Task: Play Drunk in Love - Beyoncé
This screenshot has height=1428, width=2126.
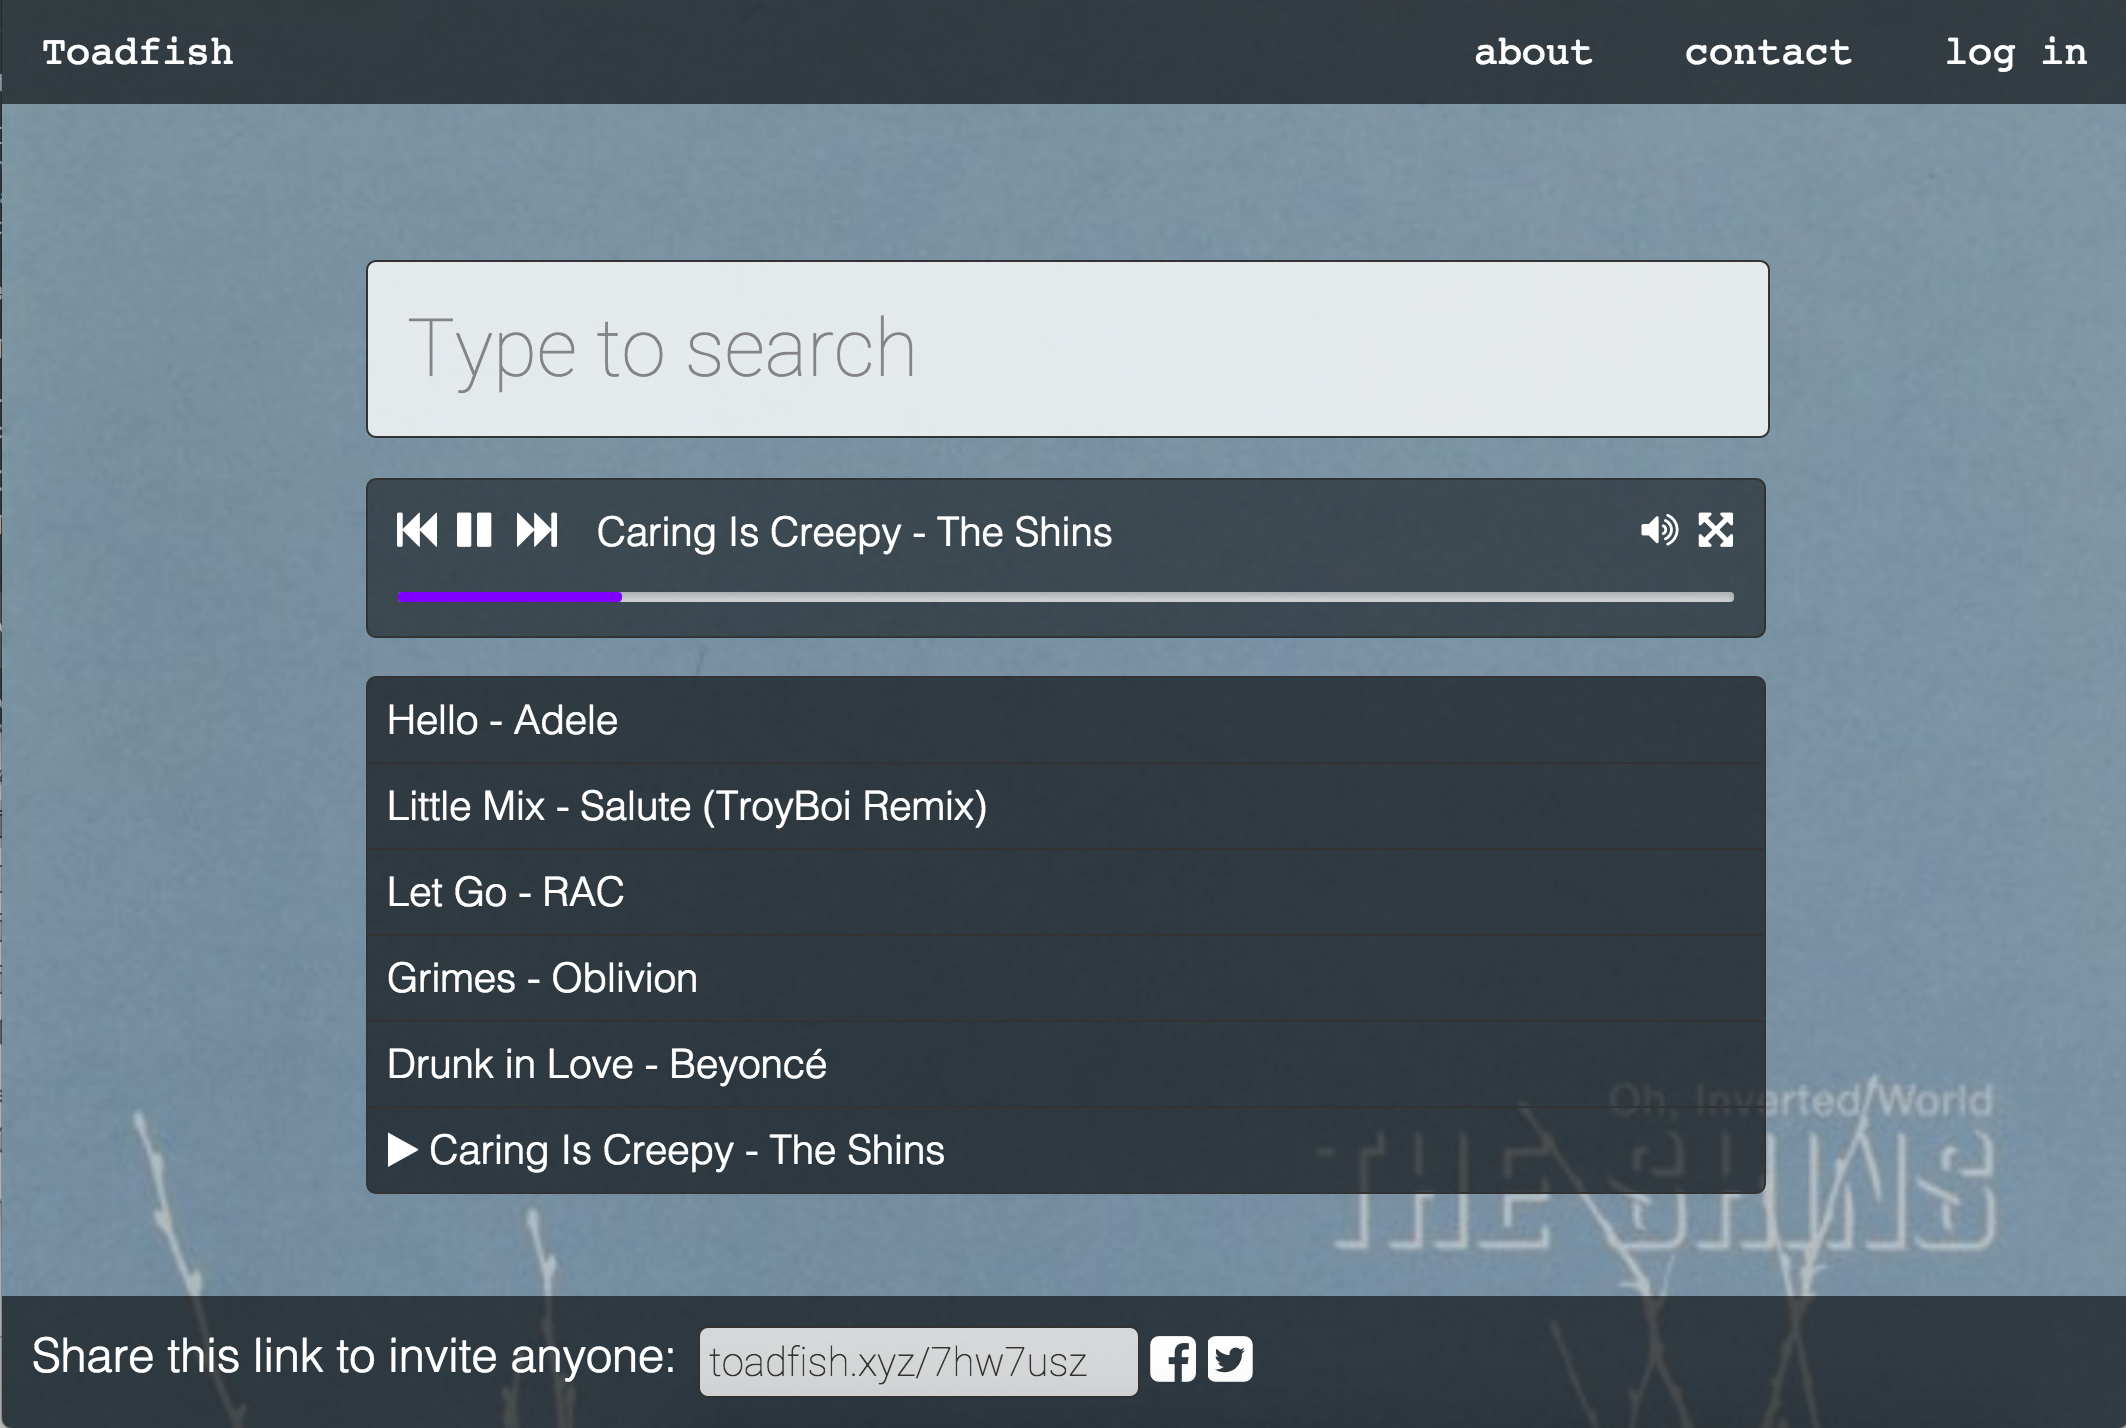Action: coord(606,1064)
